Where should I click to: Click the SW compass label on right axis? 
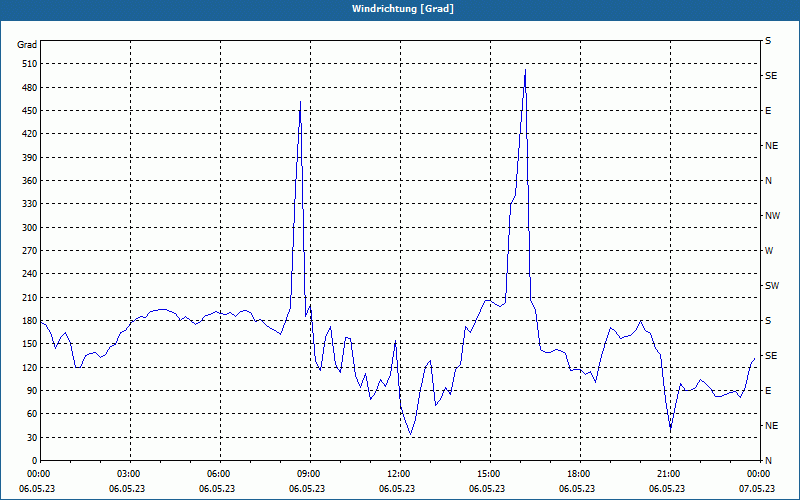(x=772, y=286)
